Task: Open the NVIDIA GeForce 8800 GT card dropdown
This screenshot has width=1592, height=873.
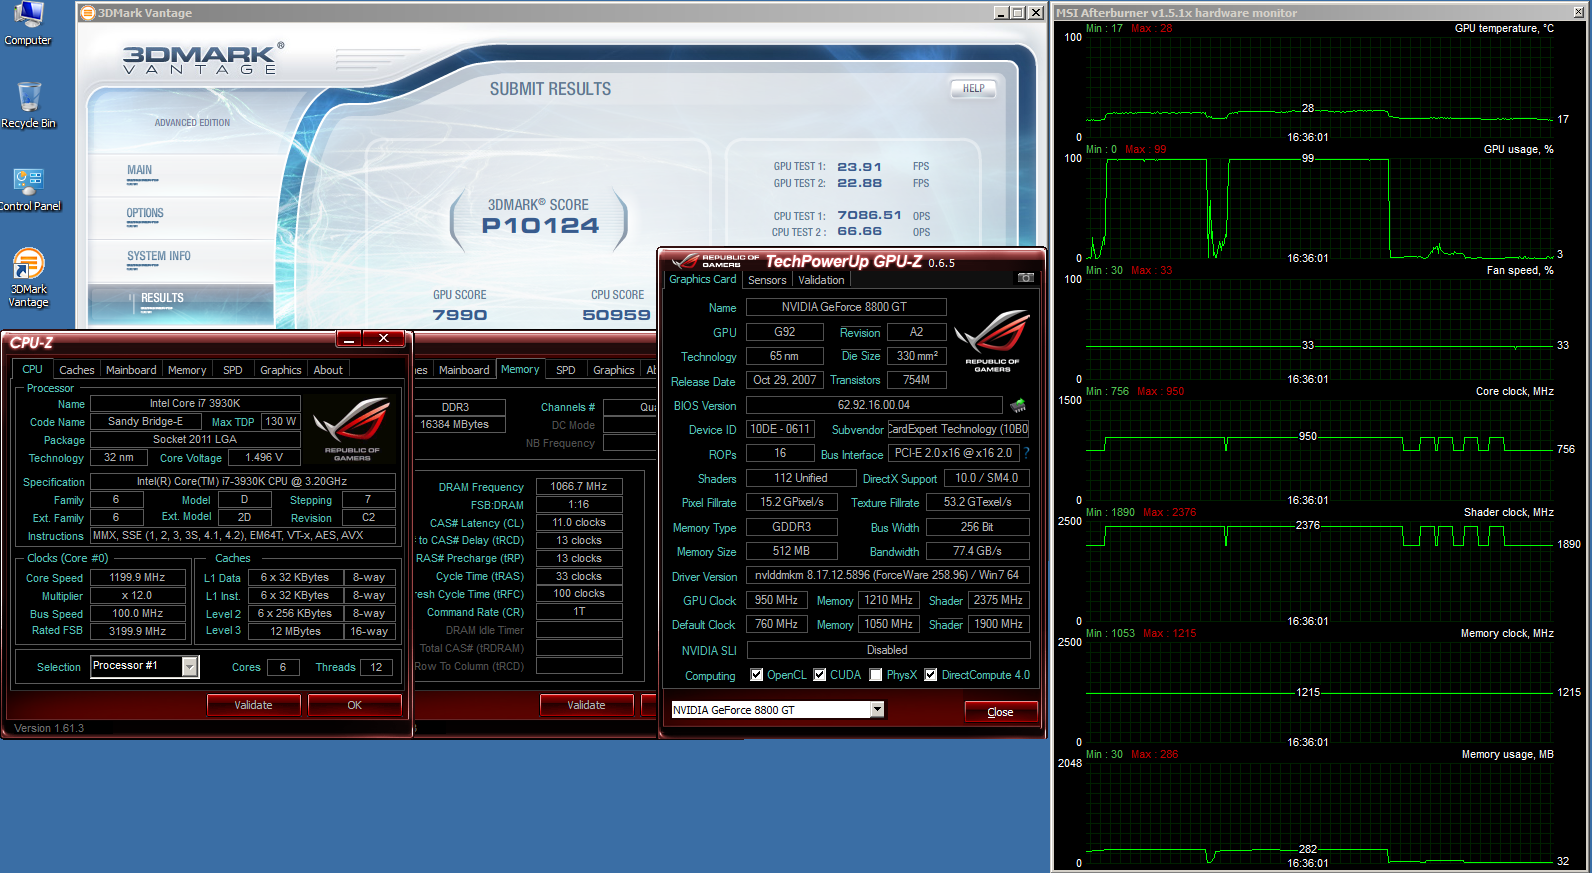Action: pyautogui.click(x=877, y=710)
